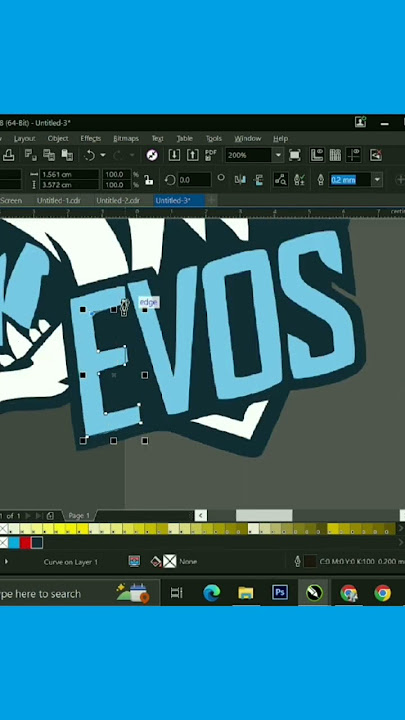The height and width of the screenshot is (720, 405).
Task: Click the plus button to add document
Action: point(211,200)
